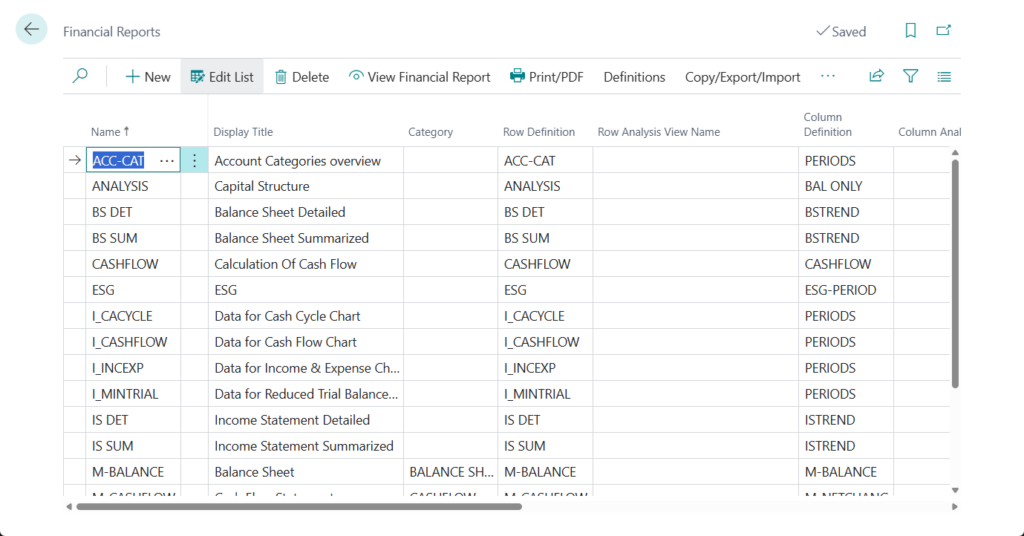
Task: Click Print/PDF action
Action: [x=546, y=77]
